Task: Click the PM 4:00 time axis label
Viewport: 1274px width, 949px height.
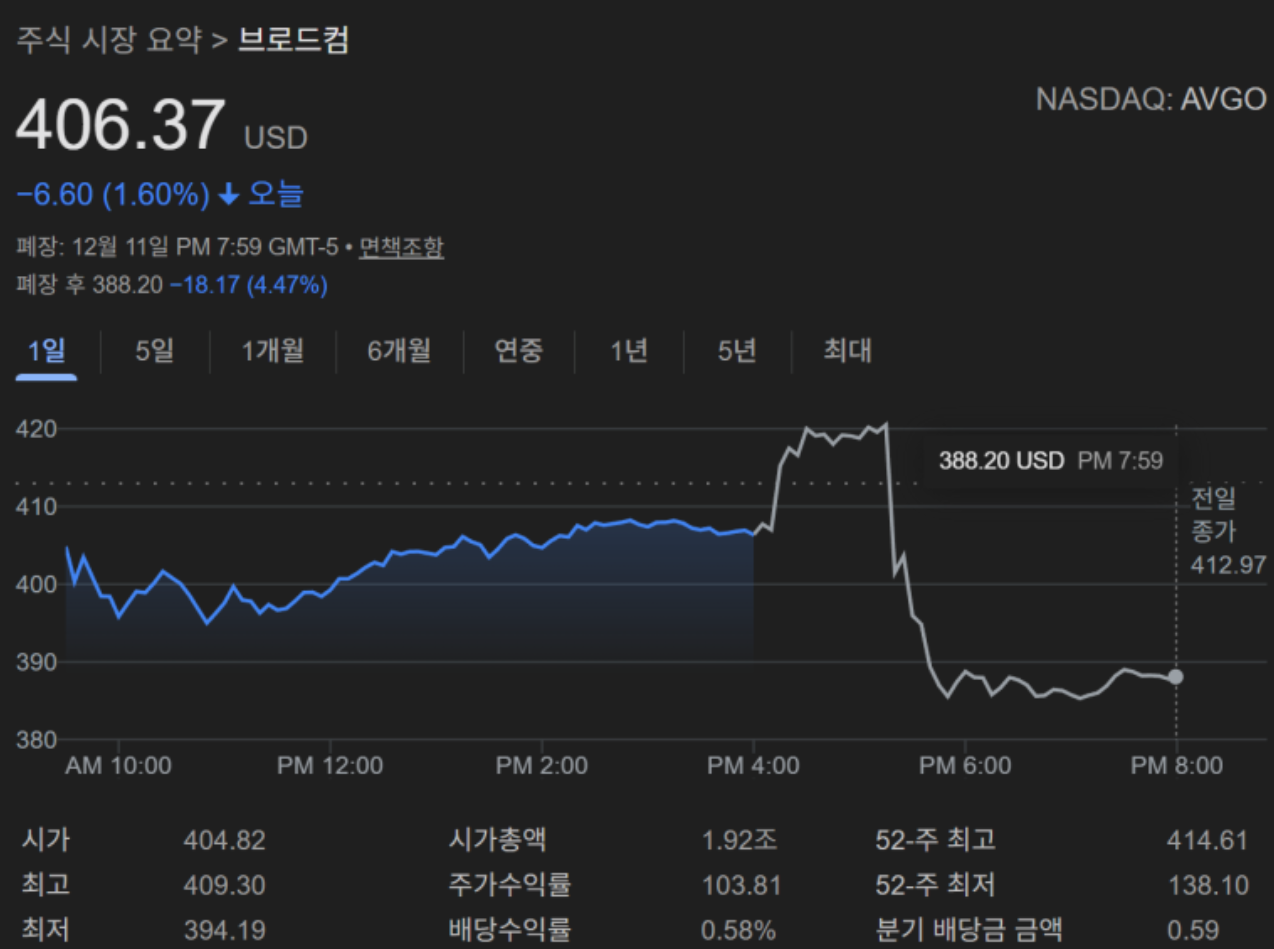Action: 753,766
